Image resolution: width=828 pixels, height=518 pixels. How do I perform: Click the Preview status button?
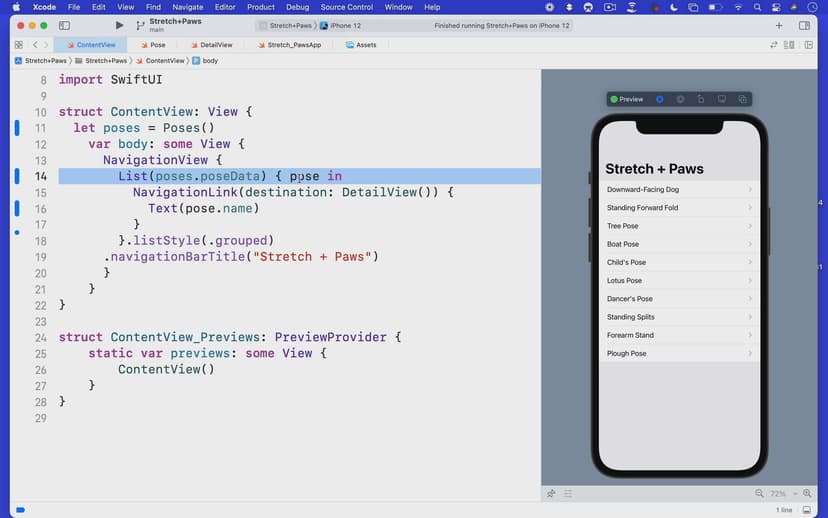point(627,99)
